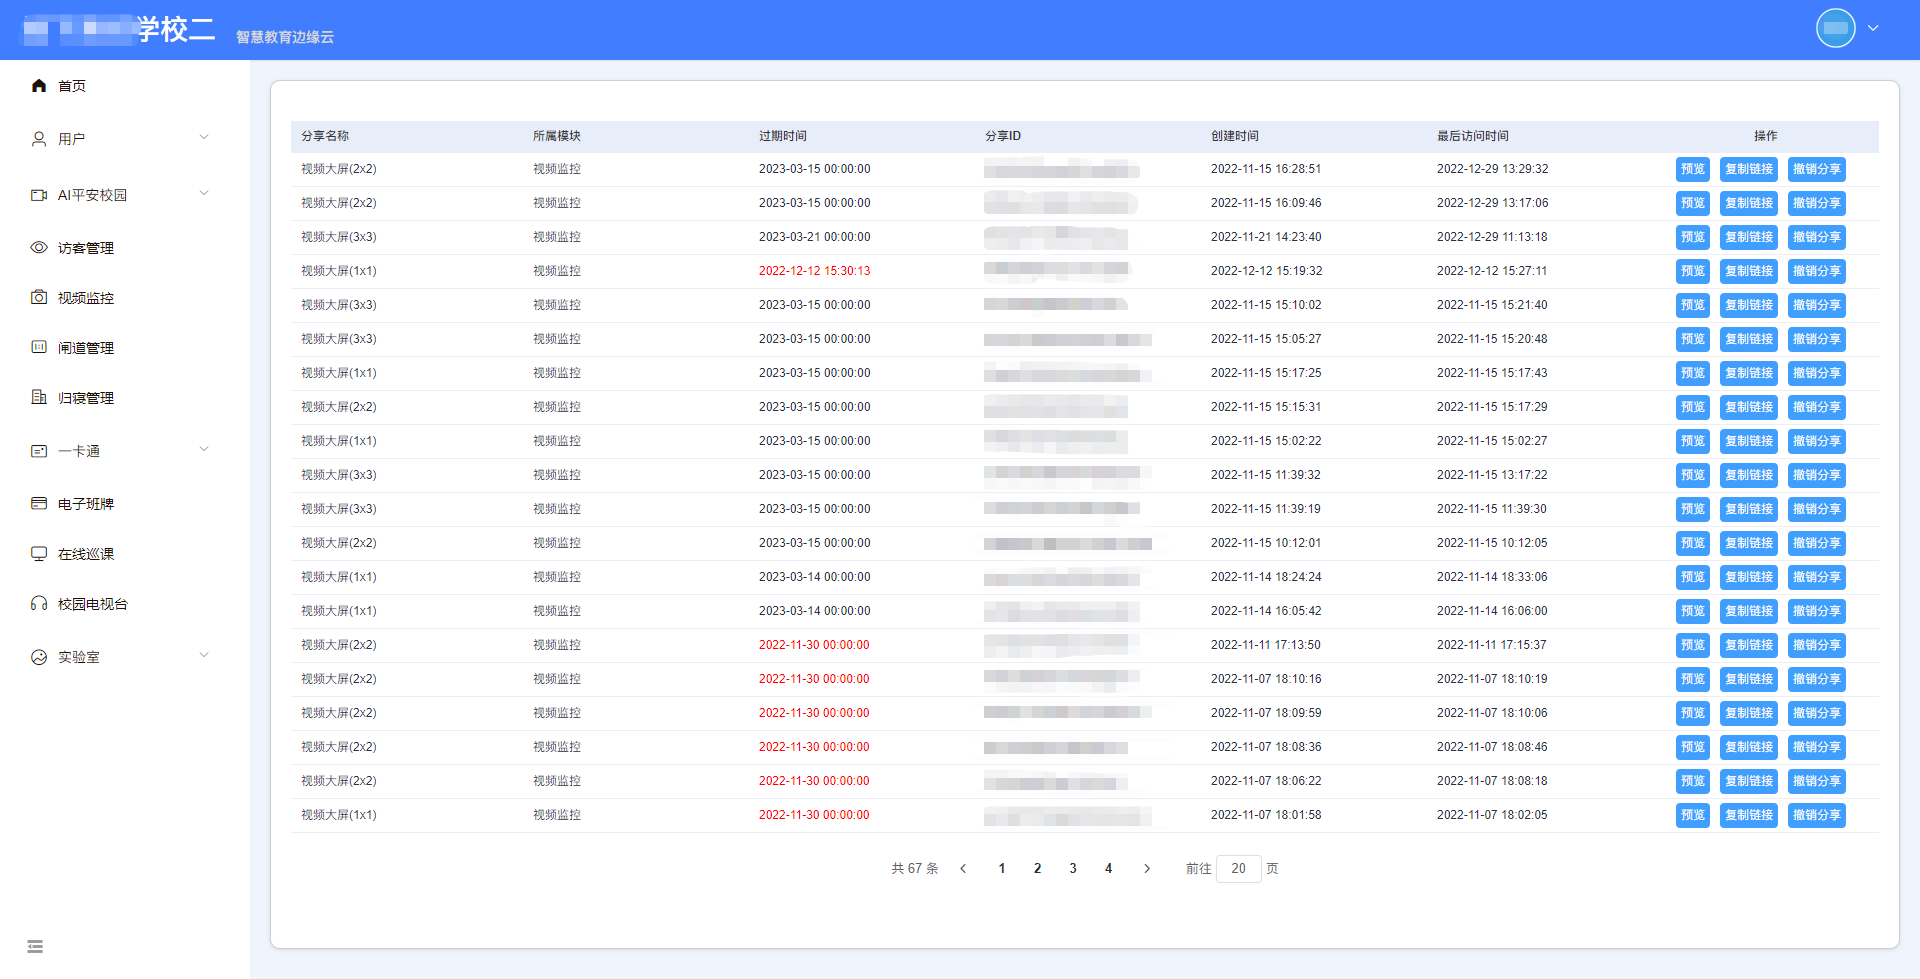This screenshot has height=979, width=1920.
Task: Click the electronic class board icon
Action: click(x=39, y=503)
